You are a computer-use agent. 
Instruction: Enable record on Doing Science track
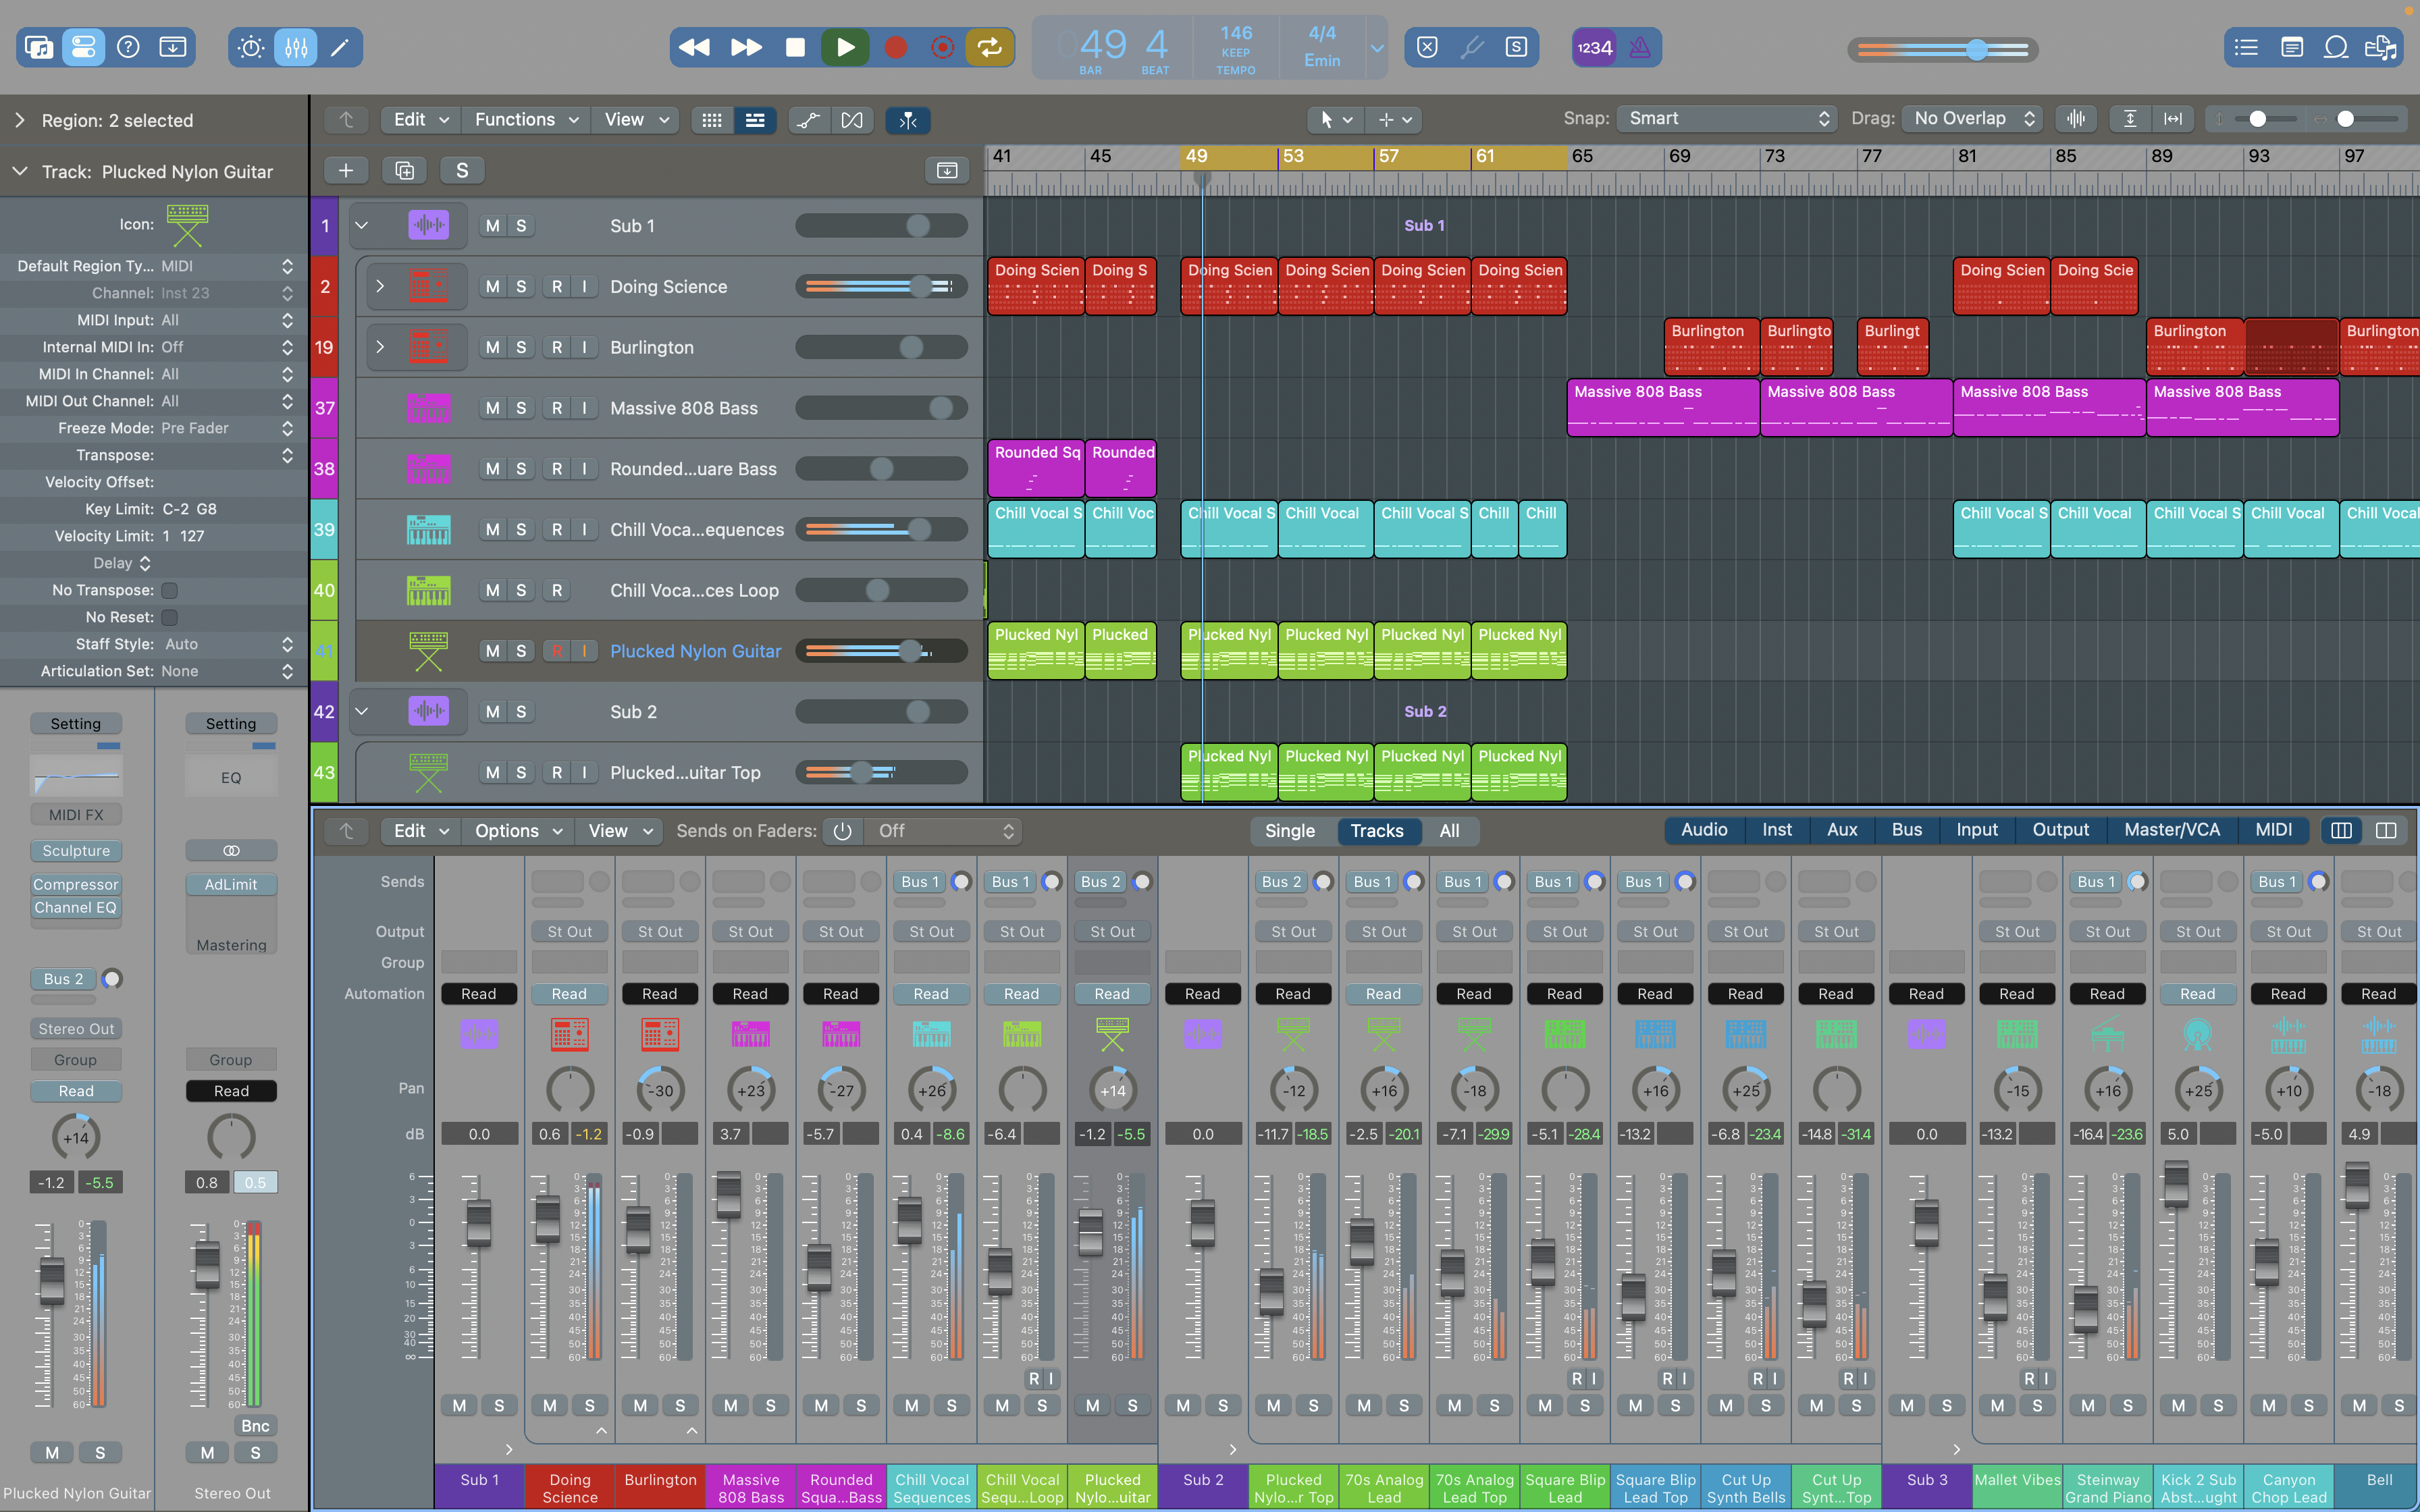pos(557,287)
